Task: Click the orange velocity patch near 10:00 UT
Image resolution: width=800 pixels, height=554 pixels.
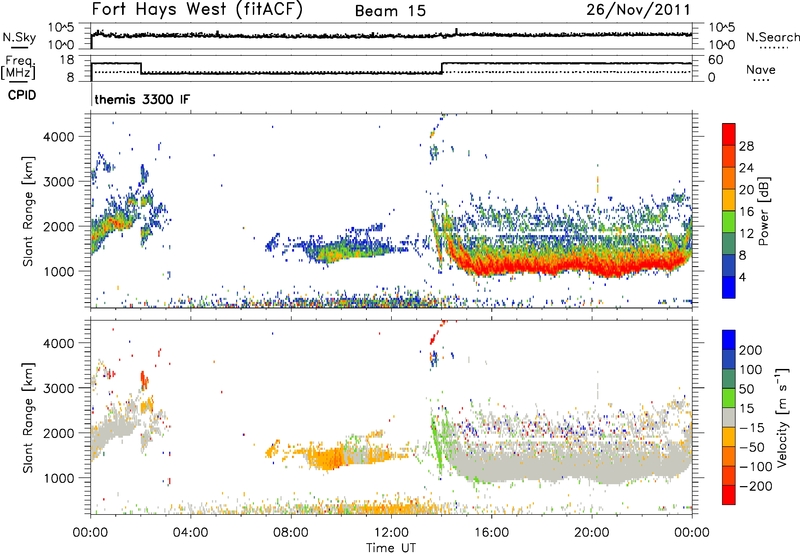Action: [329, 457]
